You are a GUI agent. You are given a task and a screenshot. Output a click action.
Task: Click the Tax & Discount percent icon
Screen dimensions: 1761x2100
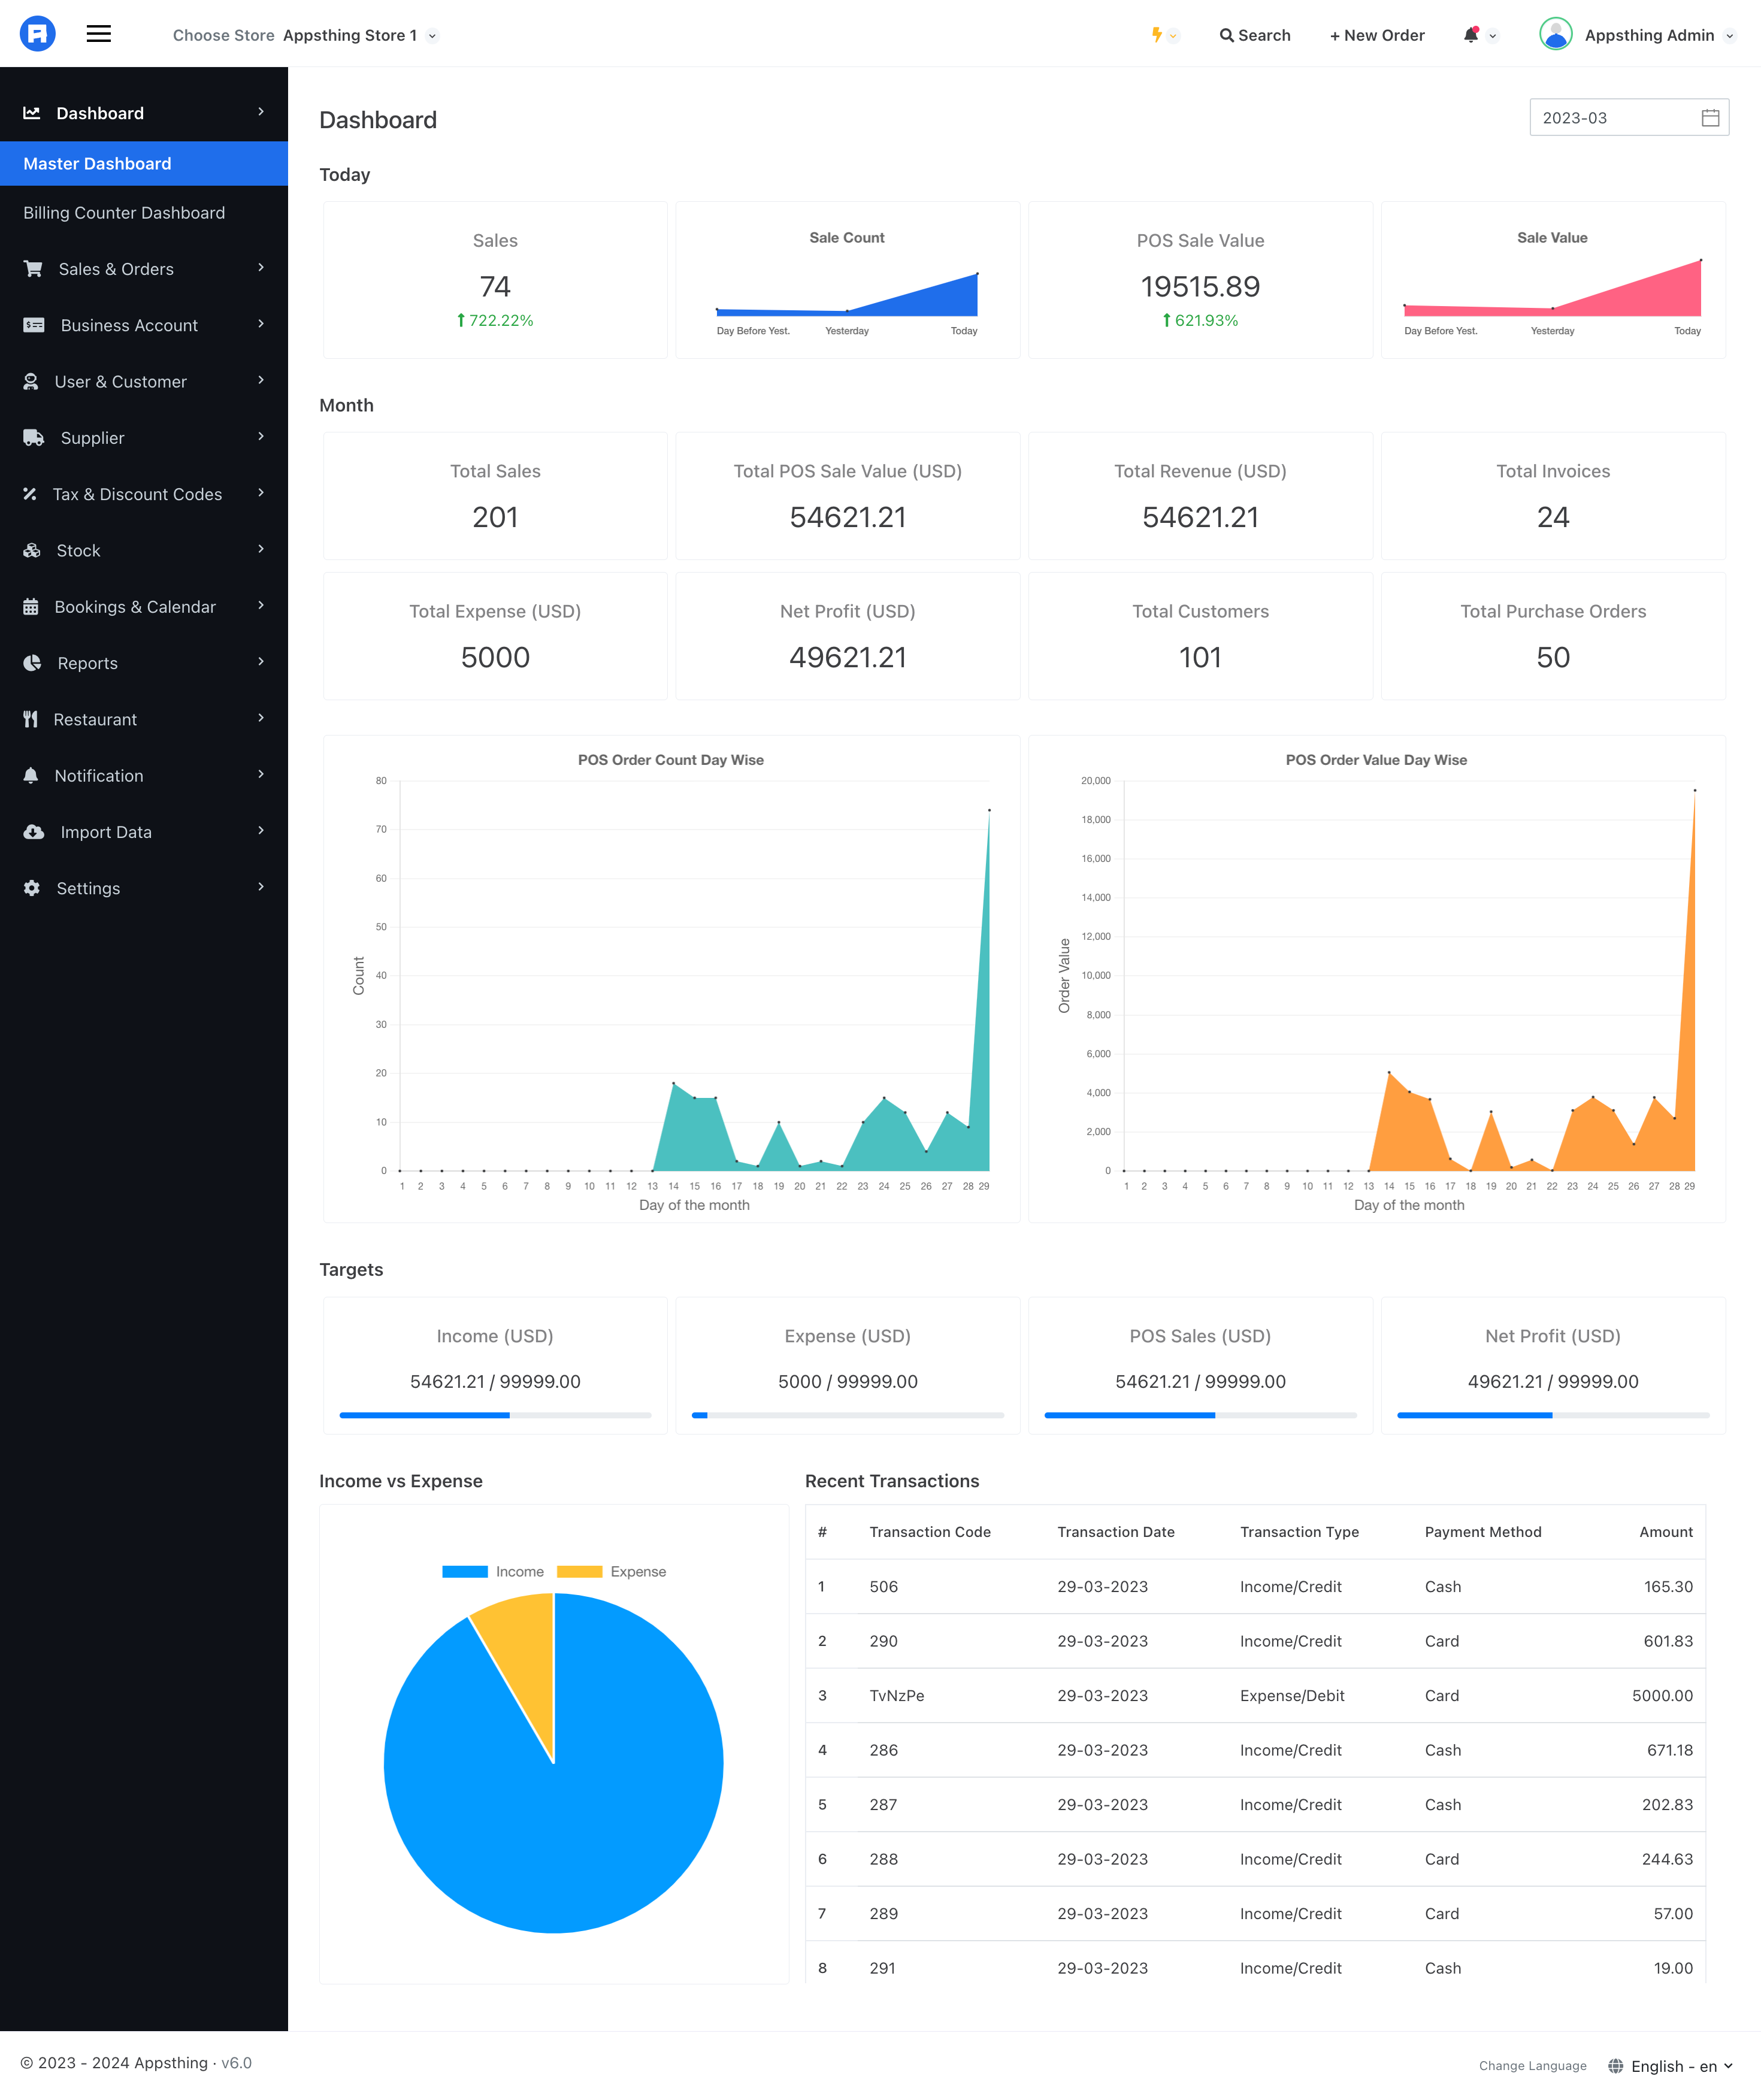30,494
